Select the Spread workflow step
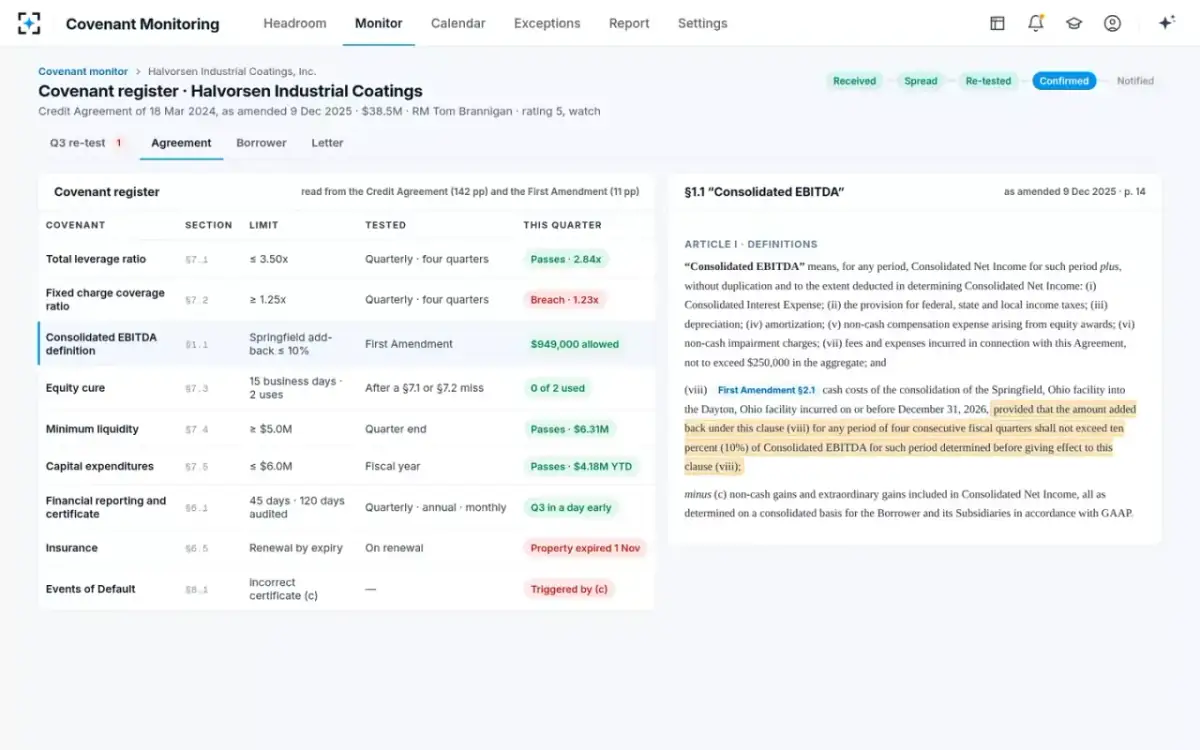 921,81
